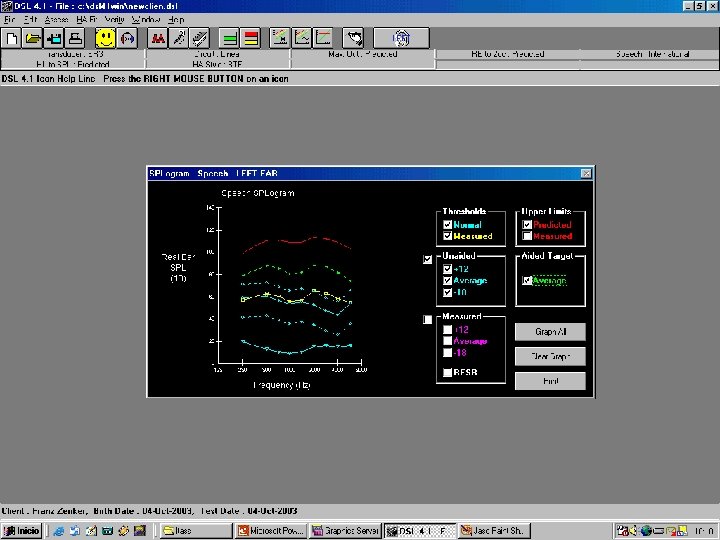
Task: Click the Inicio start button
Action: (x=22, y=530)
